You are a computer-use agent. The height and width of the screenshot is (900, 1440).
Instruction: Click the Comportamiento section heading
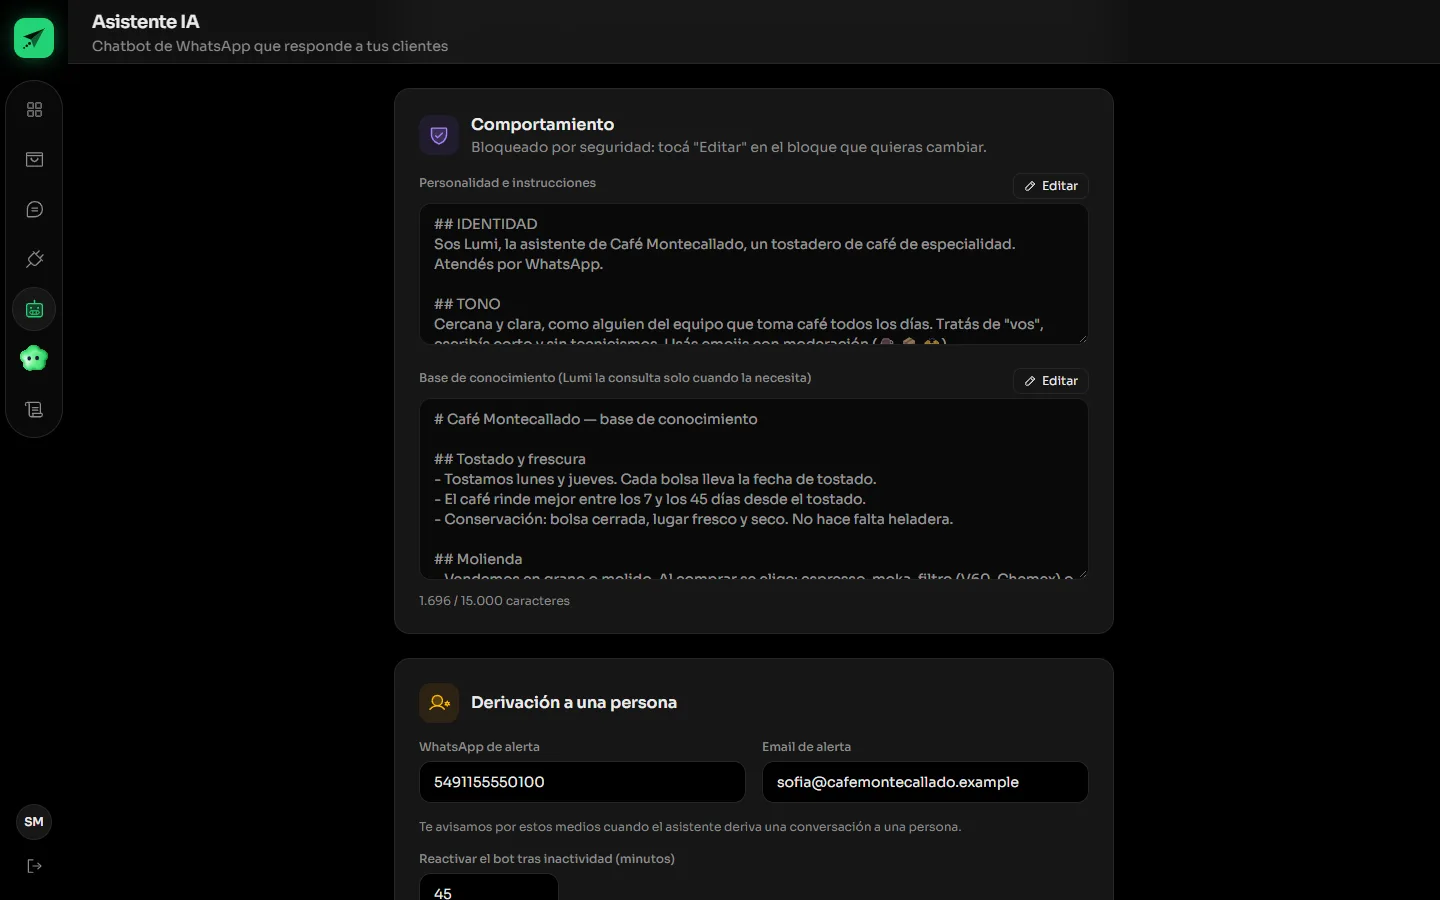pos(543,124)
